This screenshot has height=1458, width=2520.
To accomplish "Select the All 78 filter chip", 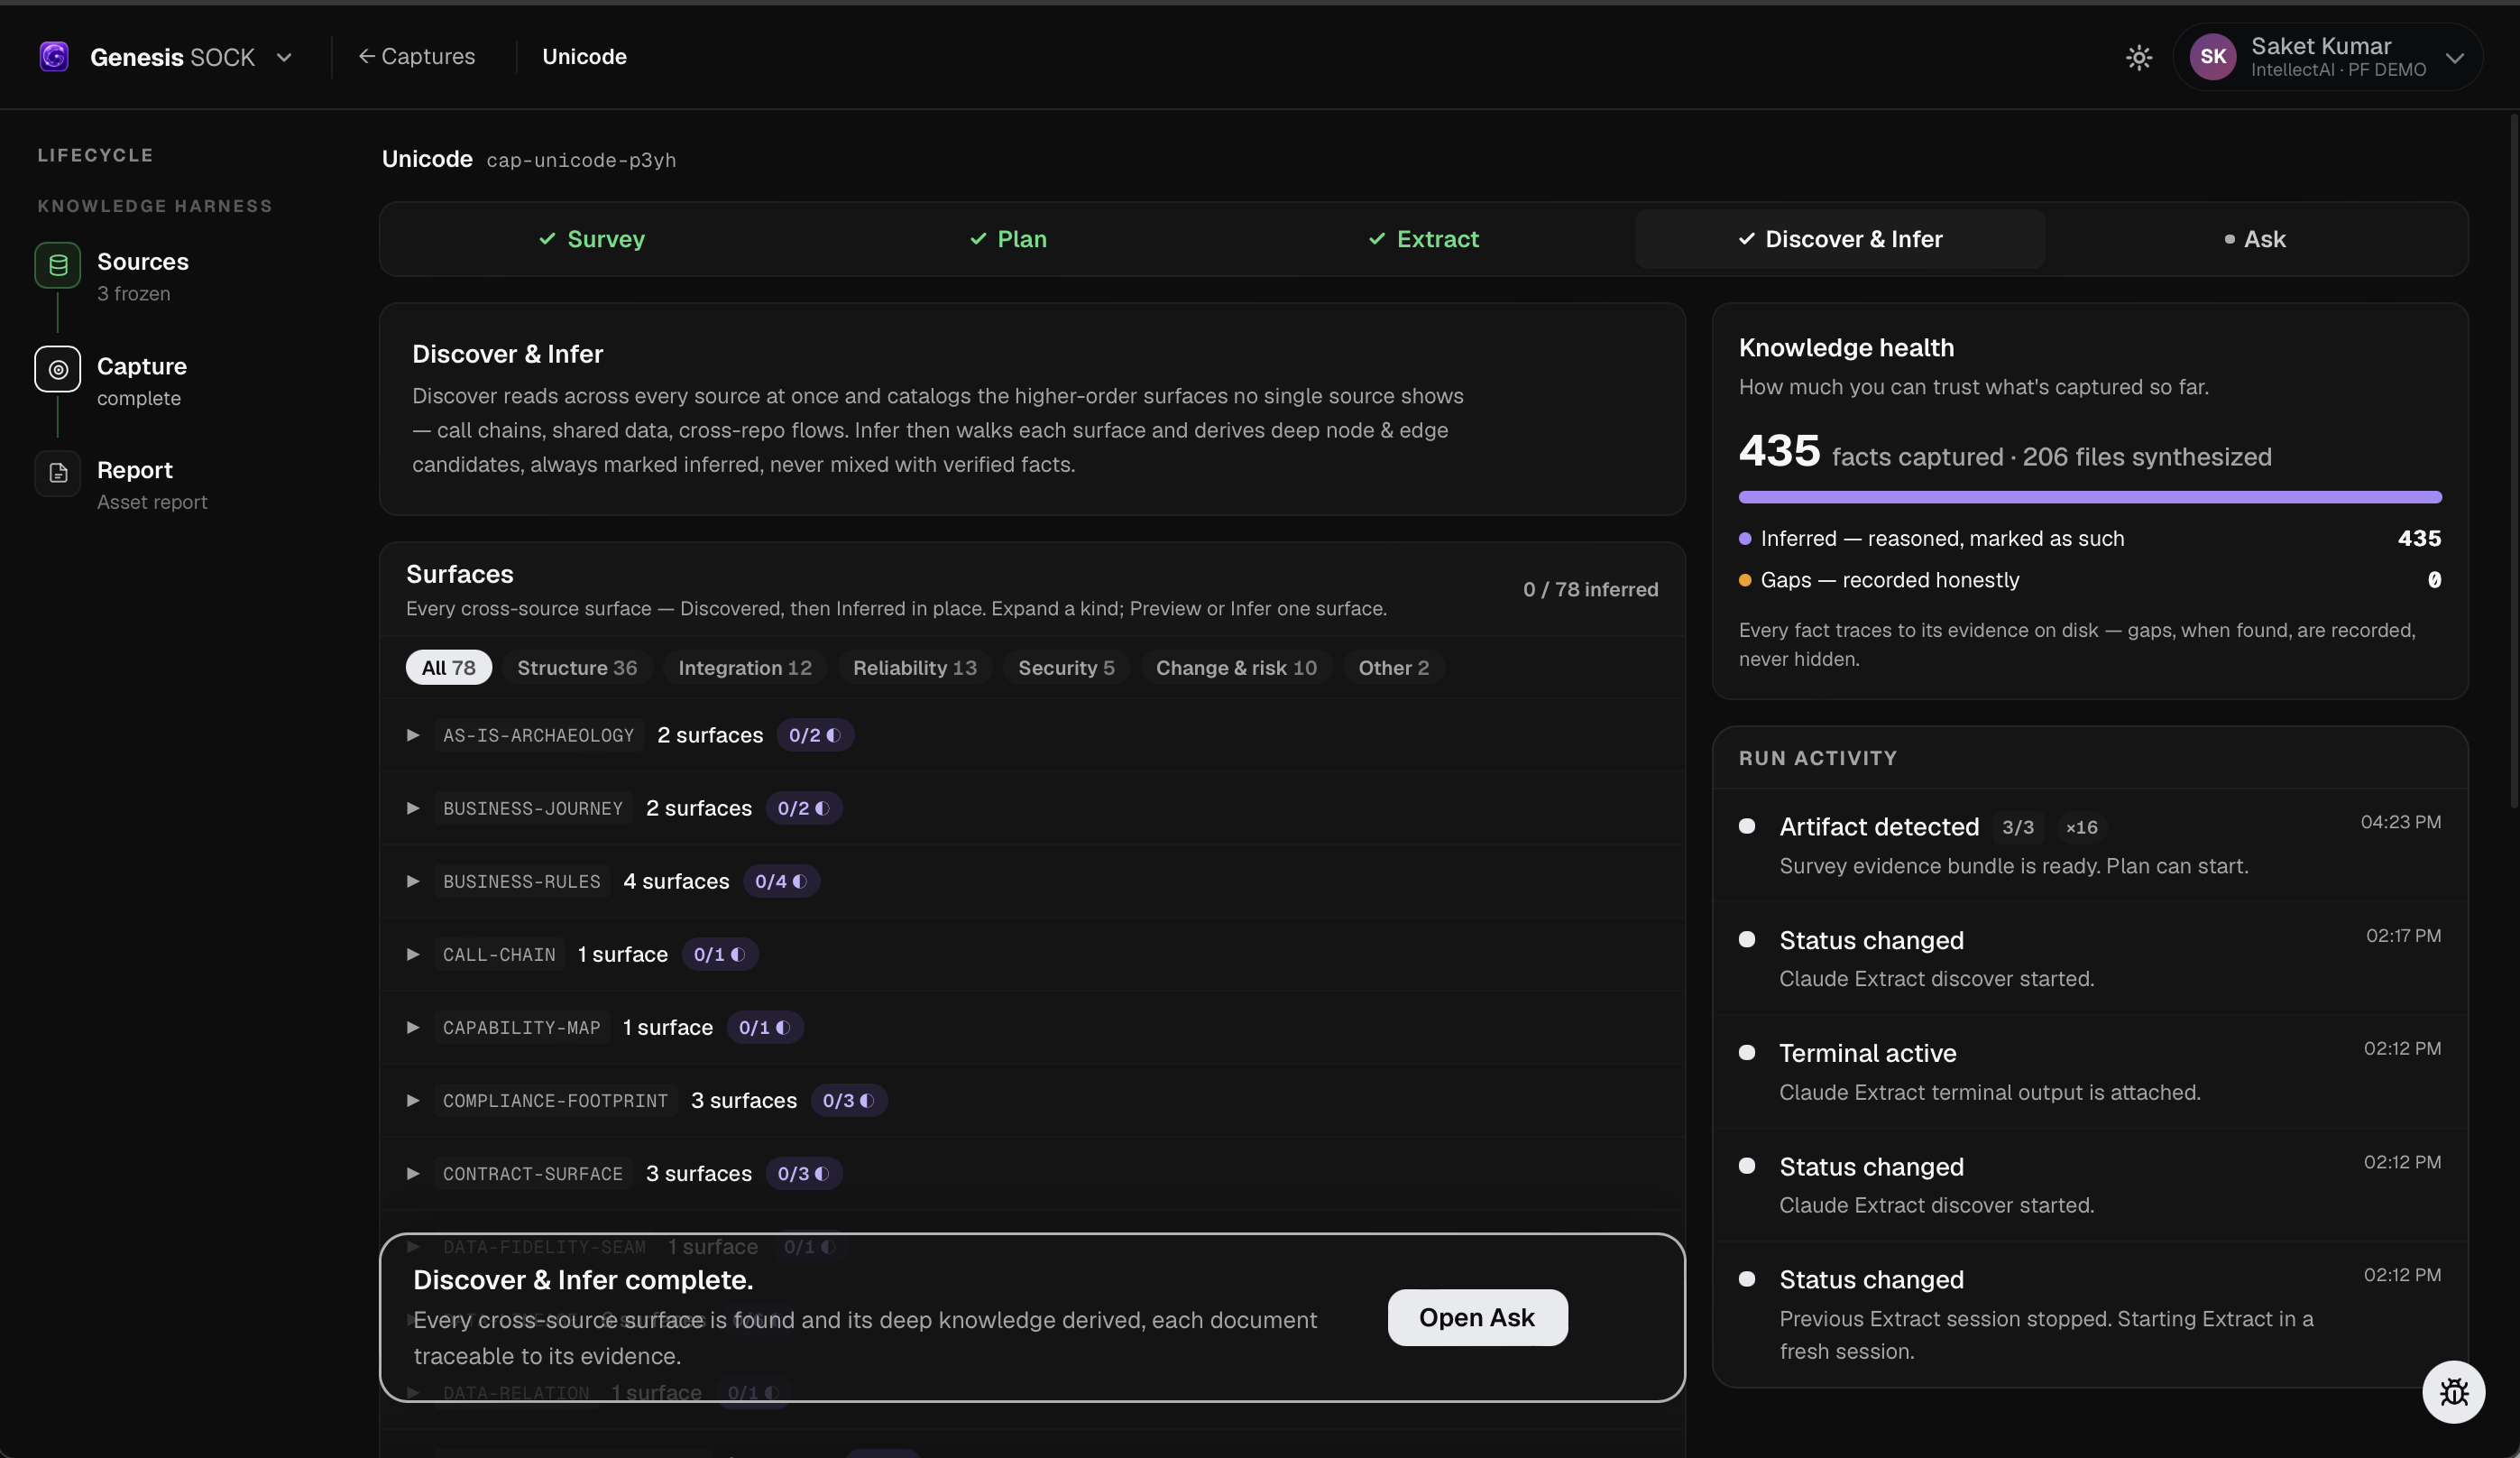I will 449,667.
